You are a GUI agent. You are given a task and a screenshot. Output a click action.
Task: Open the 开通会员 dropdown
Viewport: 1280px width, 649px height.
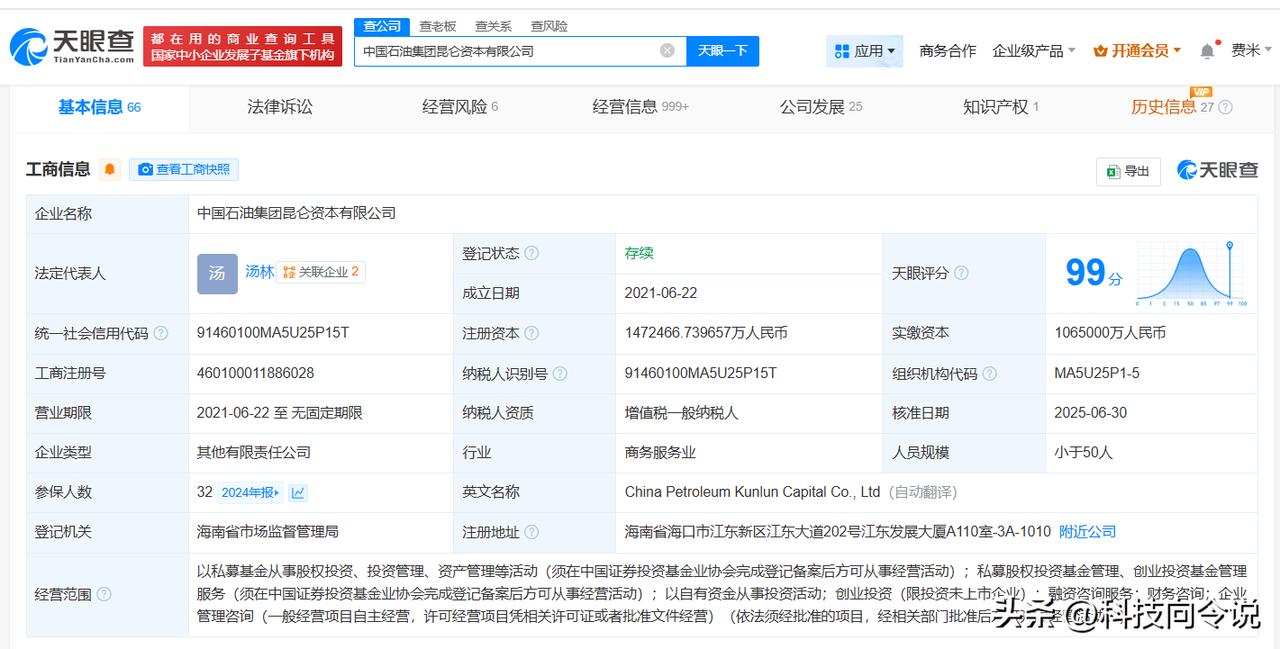[x=1138, y=51]
